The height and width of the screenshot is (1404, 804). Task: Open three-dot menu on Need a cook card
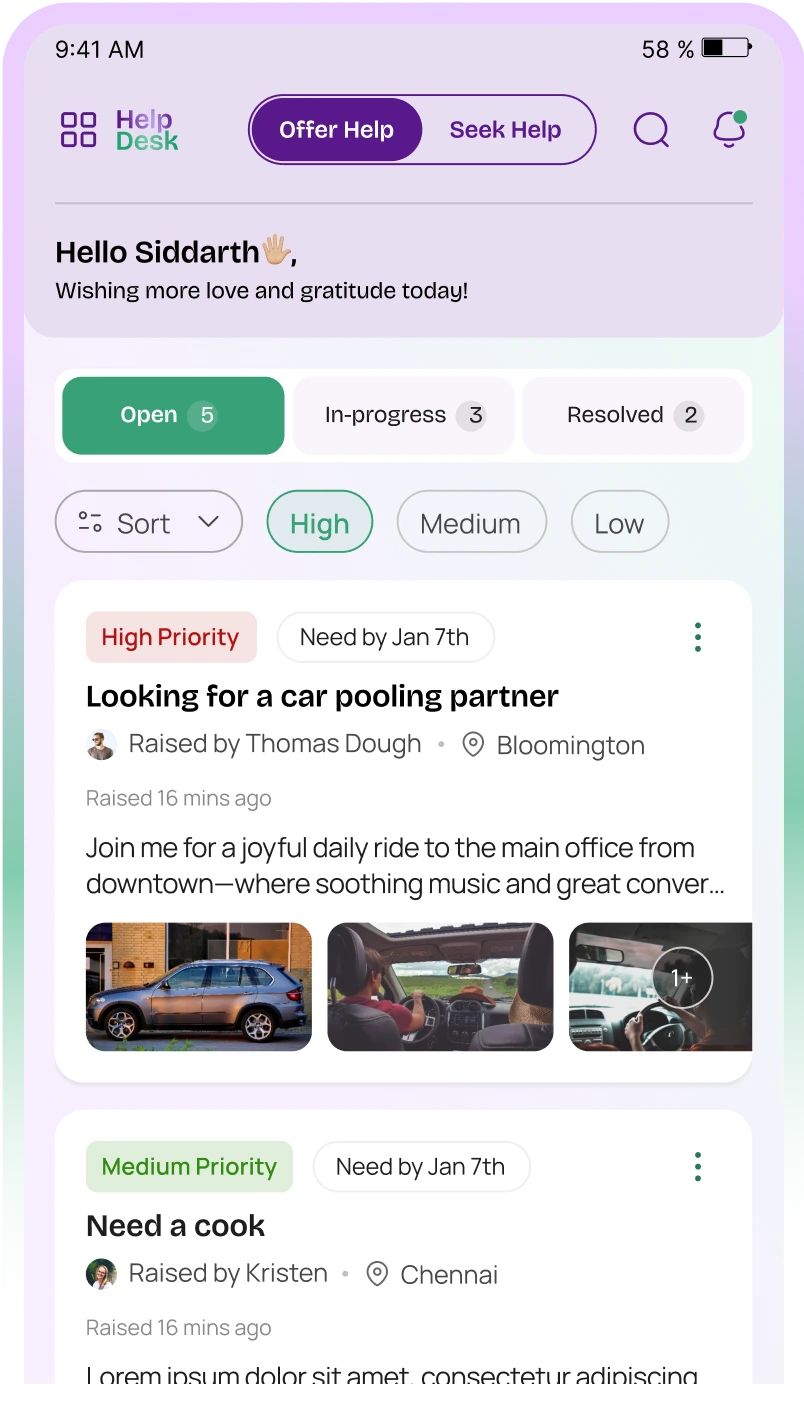698,1166
